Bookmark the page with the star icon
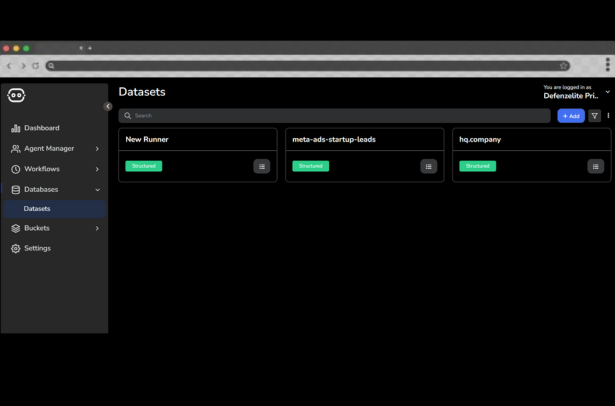The image size is (615, 406). [564, 66]
